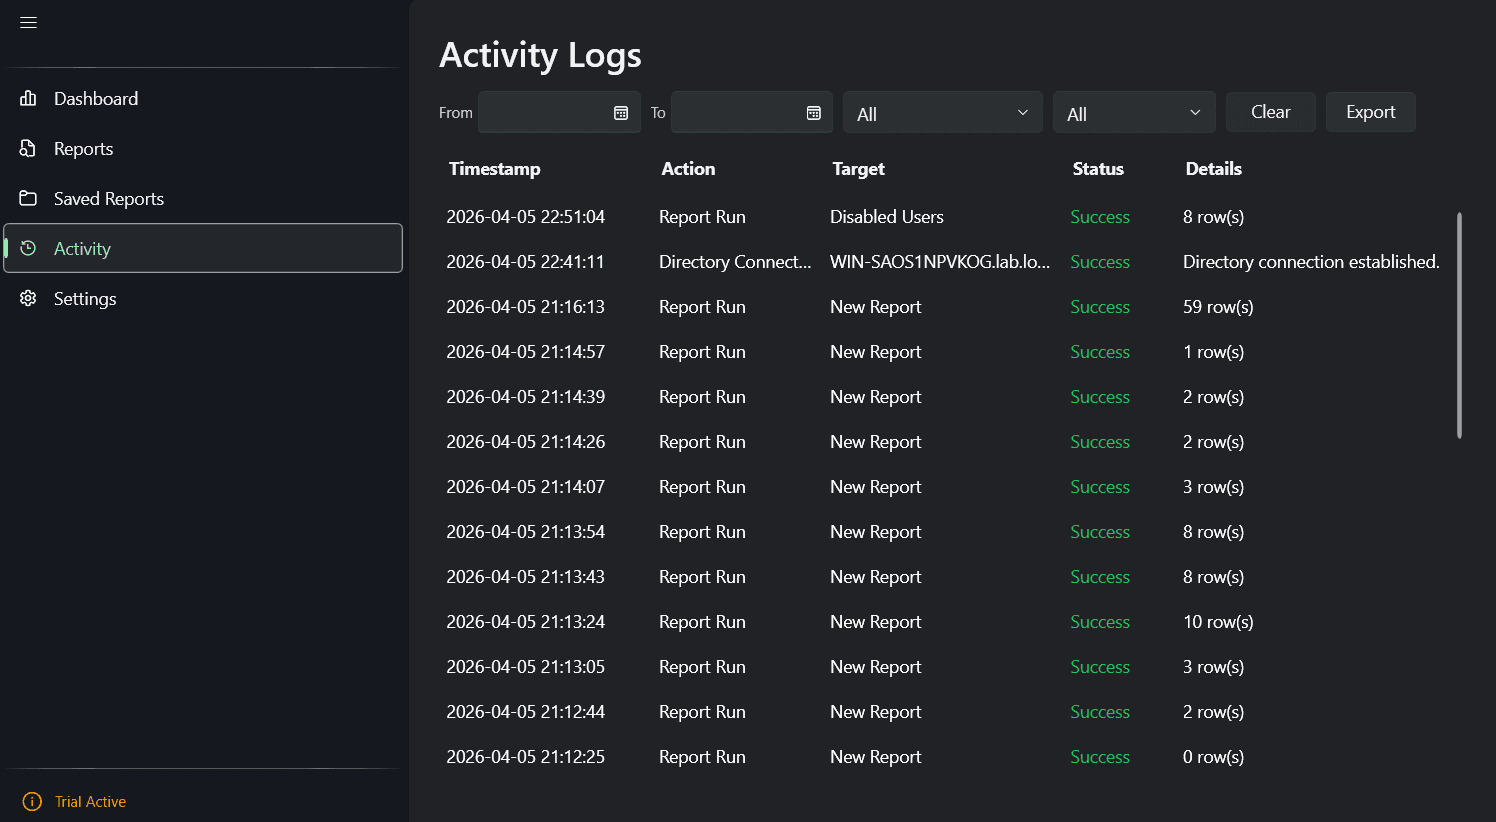The height and width of the screenshot is (822, 1496).
Task: Go to the Reports section
Action: point(203,148)
